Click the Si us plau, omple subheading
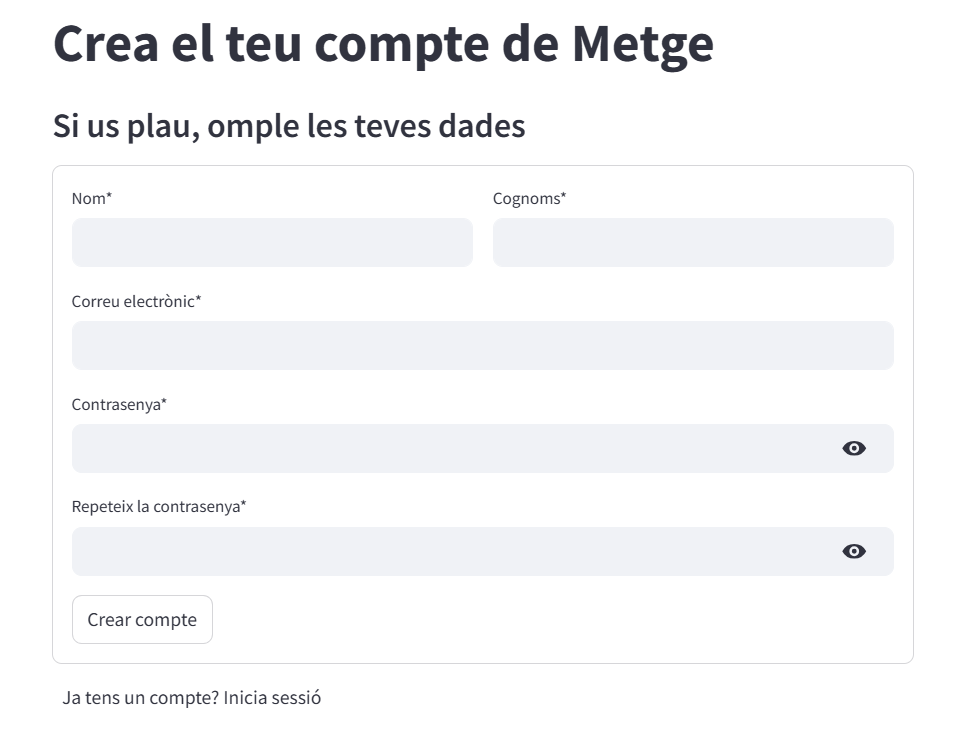The image size is (961, 733). [289, 127]
